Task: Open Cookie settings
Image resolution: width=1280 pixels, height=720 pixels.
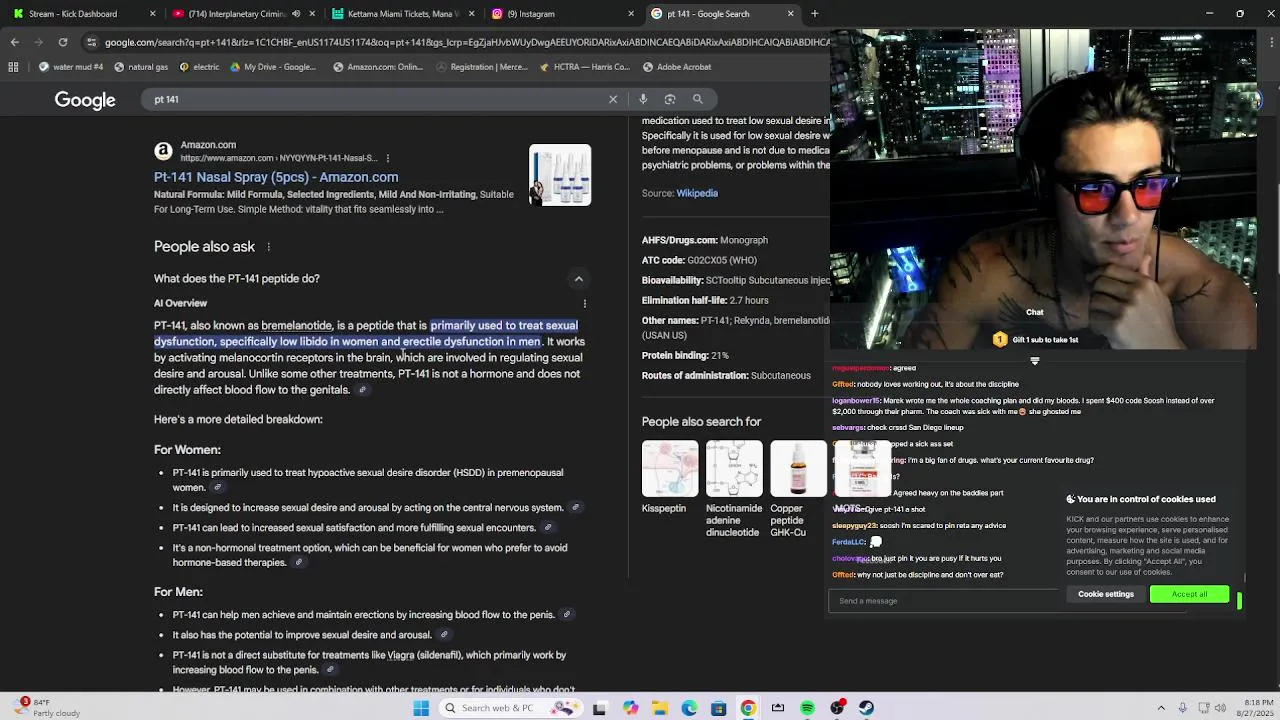Action: (x=1106, y=594)
